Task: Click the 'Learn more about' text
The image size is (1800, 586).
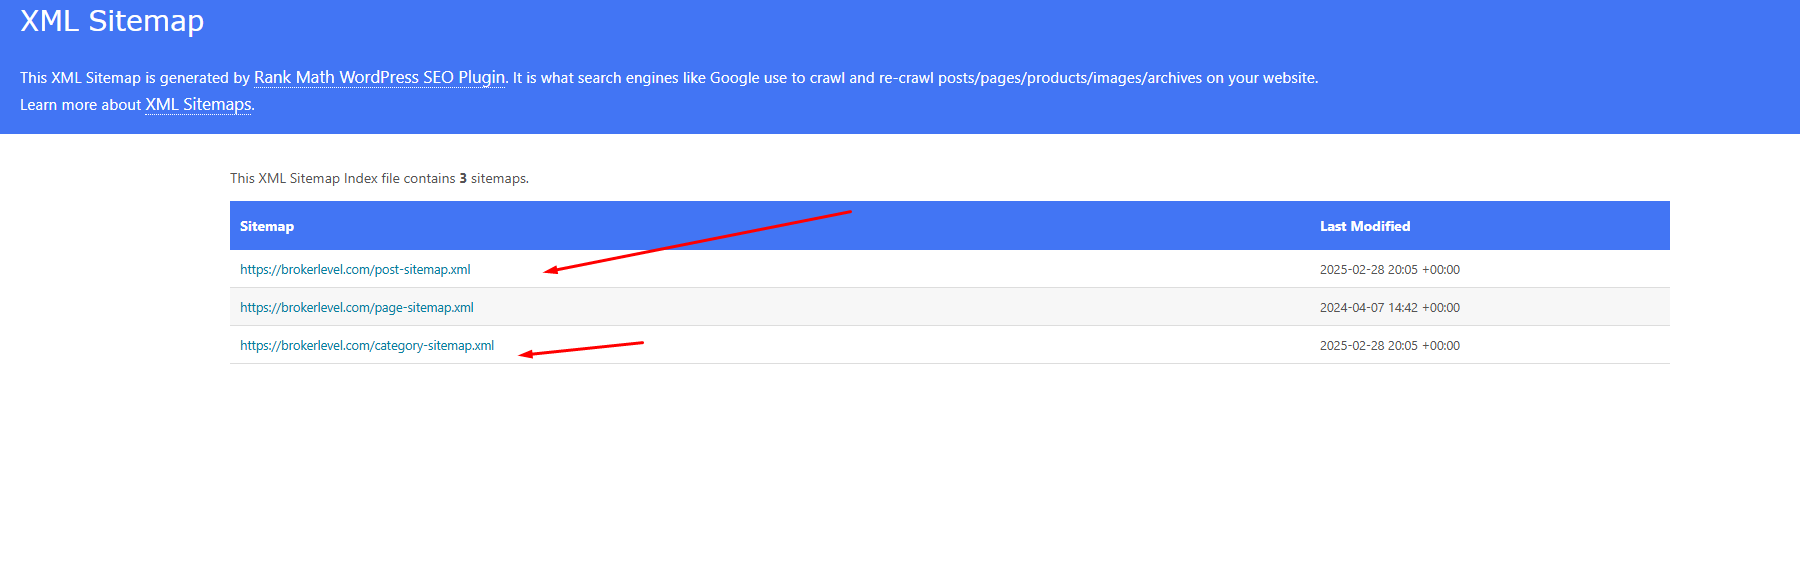Action: [80, 105]
